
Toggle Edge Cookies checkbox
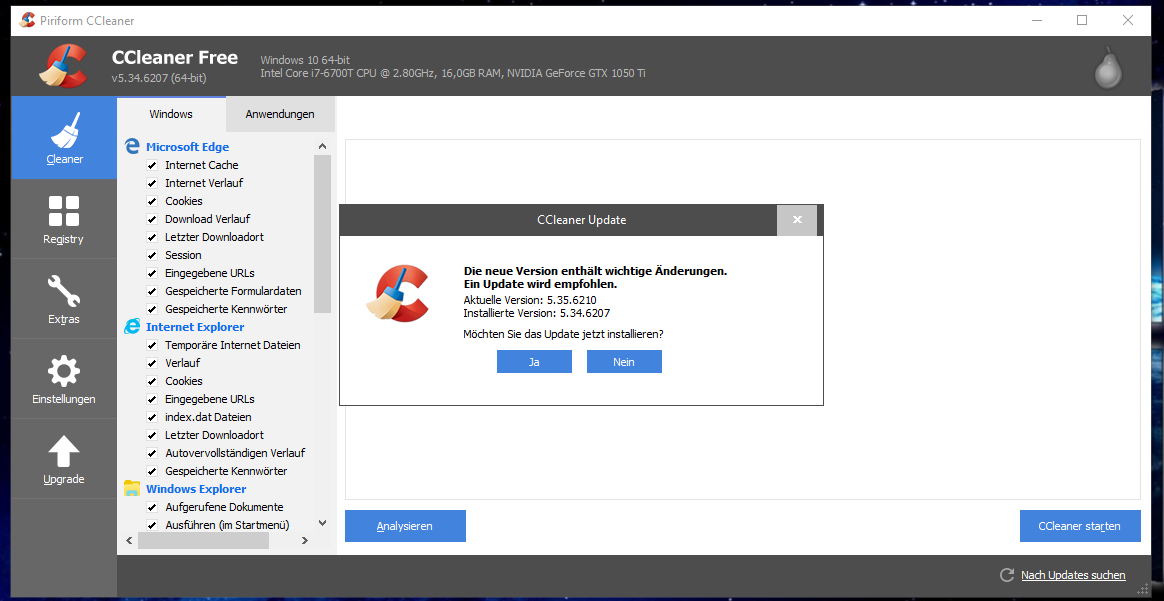151,201
